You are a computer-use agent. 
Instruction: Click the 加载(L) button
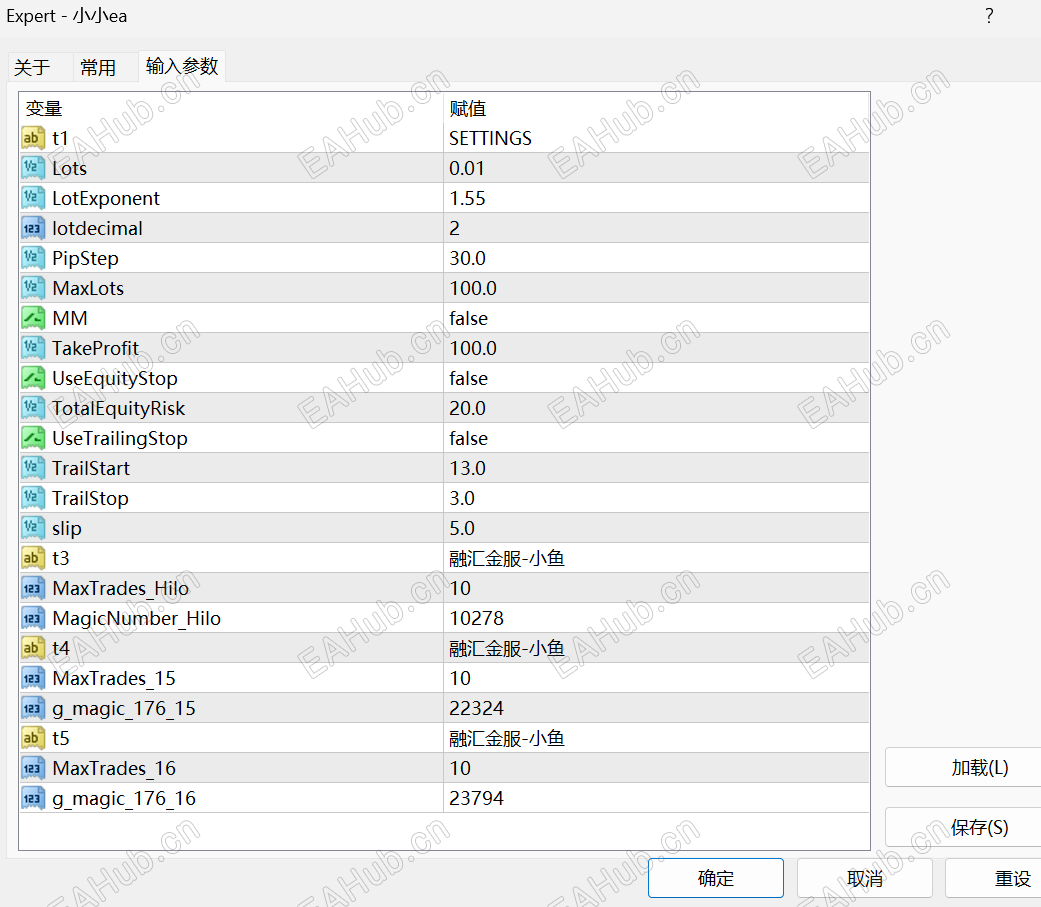click(964, 768)
